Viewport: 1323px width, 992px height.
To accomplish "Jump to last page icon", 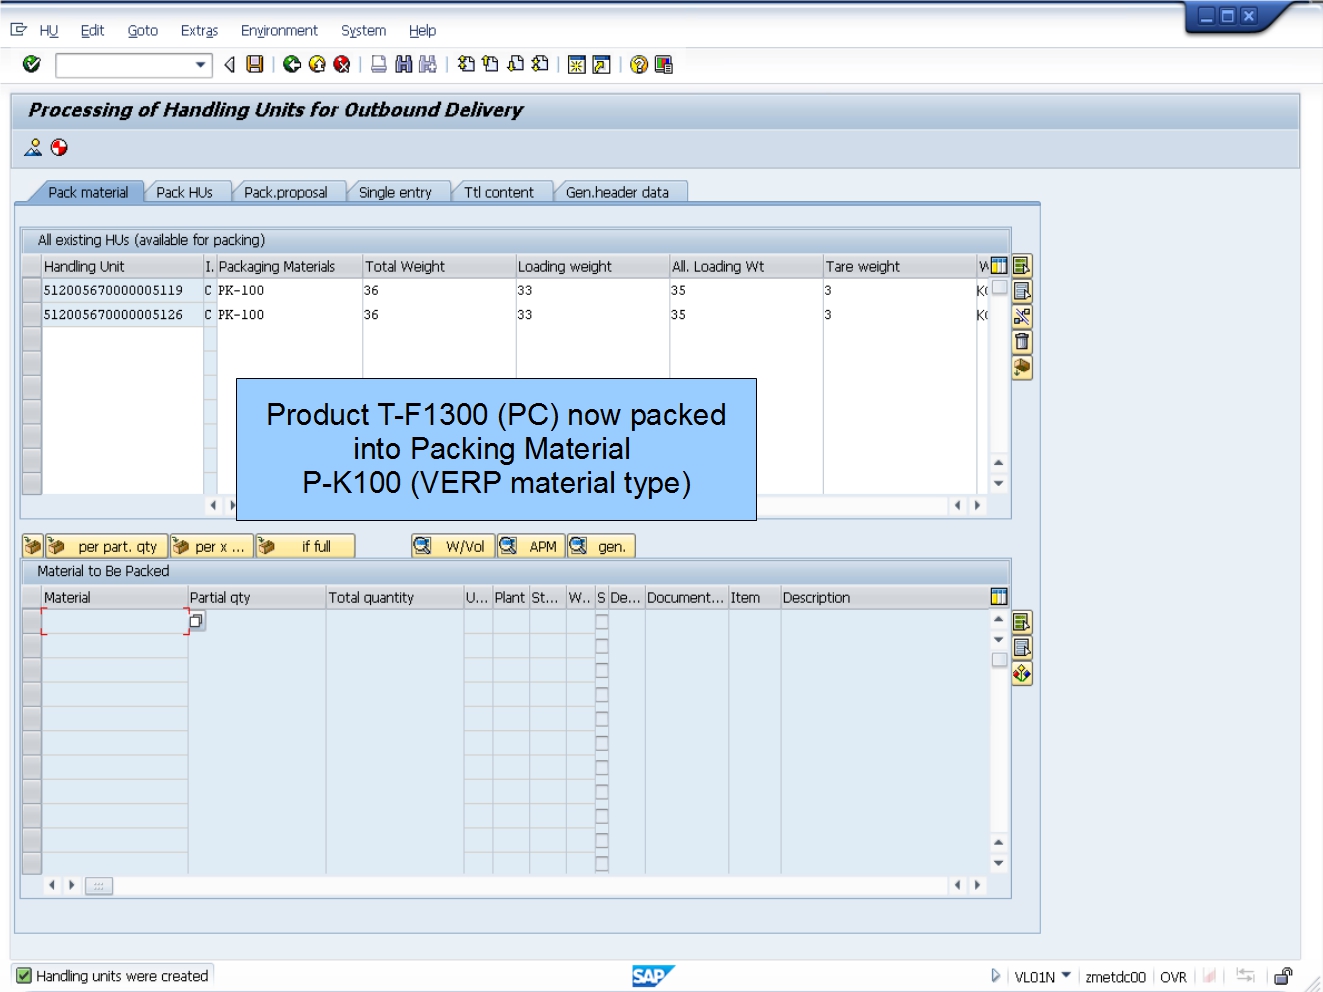I will click(x=540, y=64).
